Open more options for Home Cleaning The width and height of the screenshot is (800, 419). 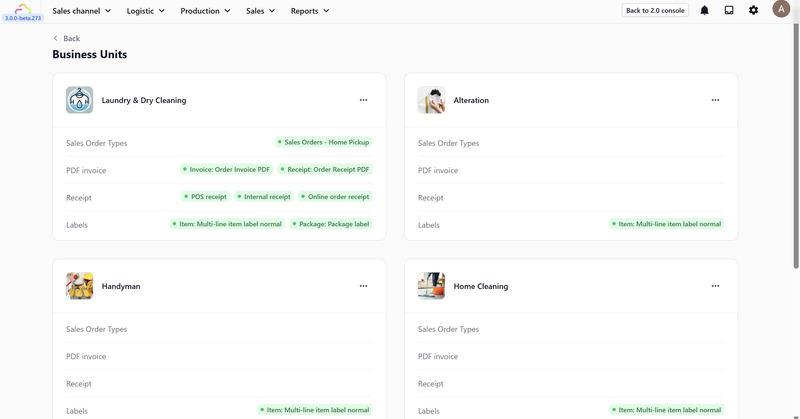[715, 286]
